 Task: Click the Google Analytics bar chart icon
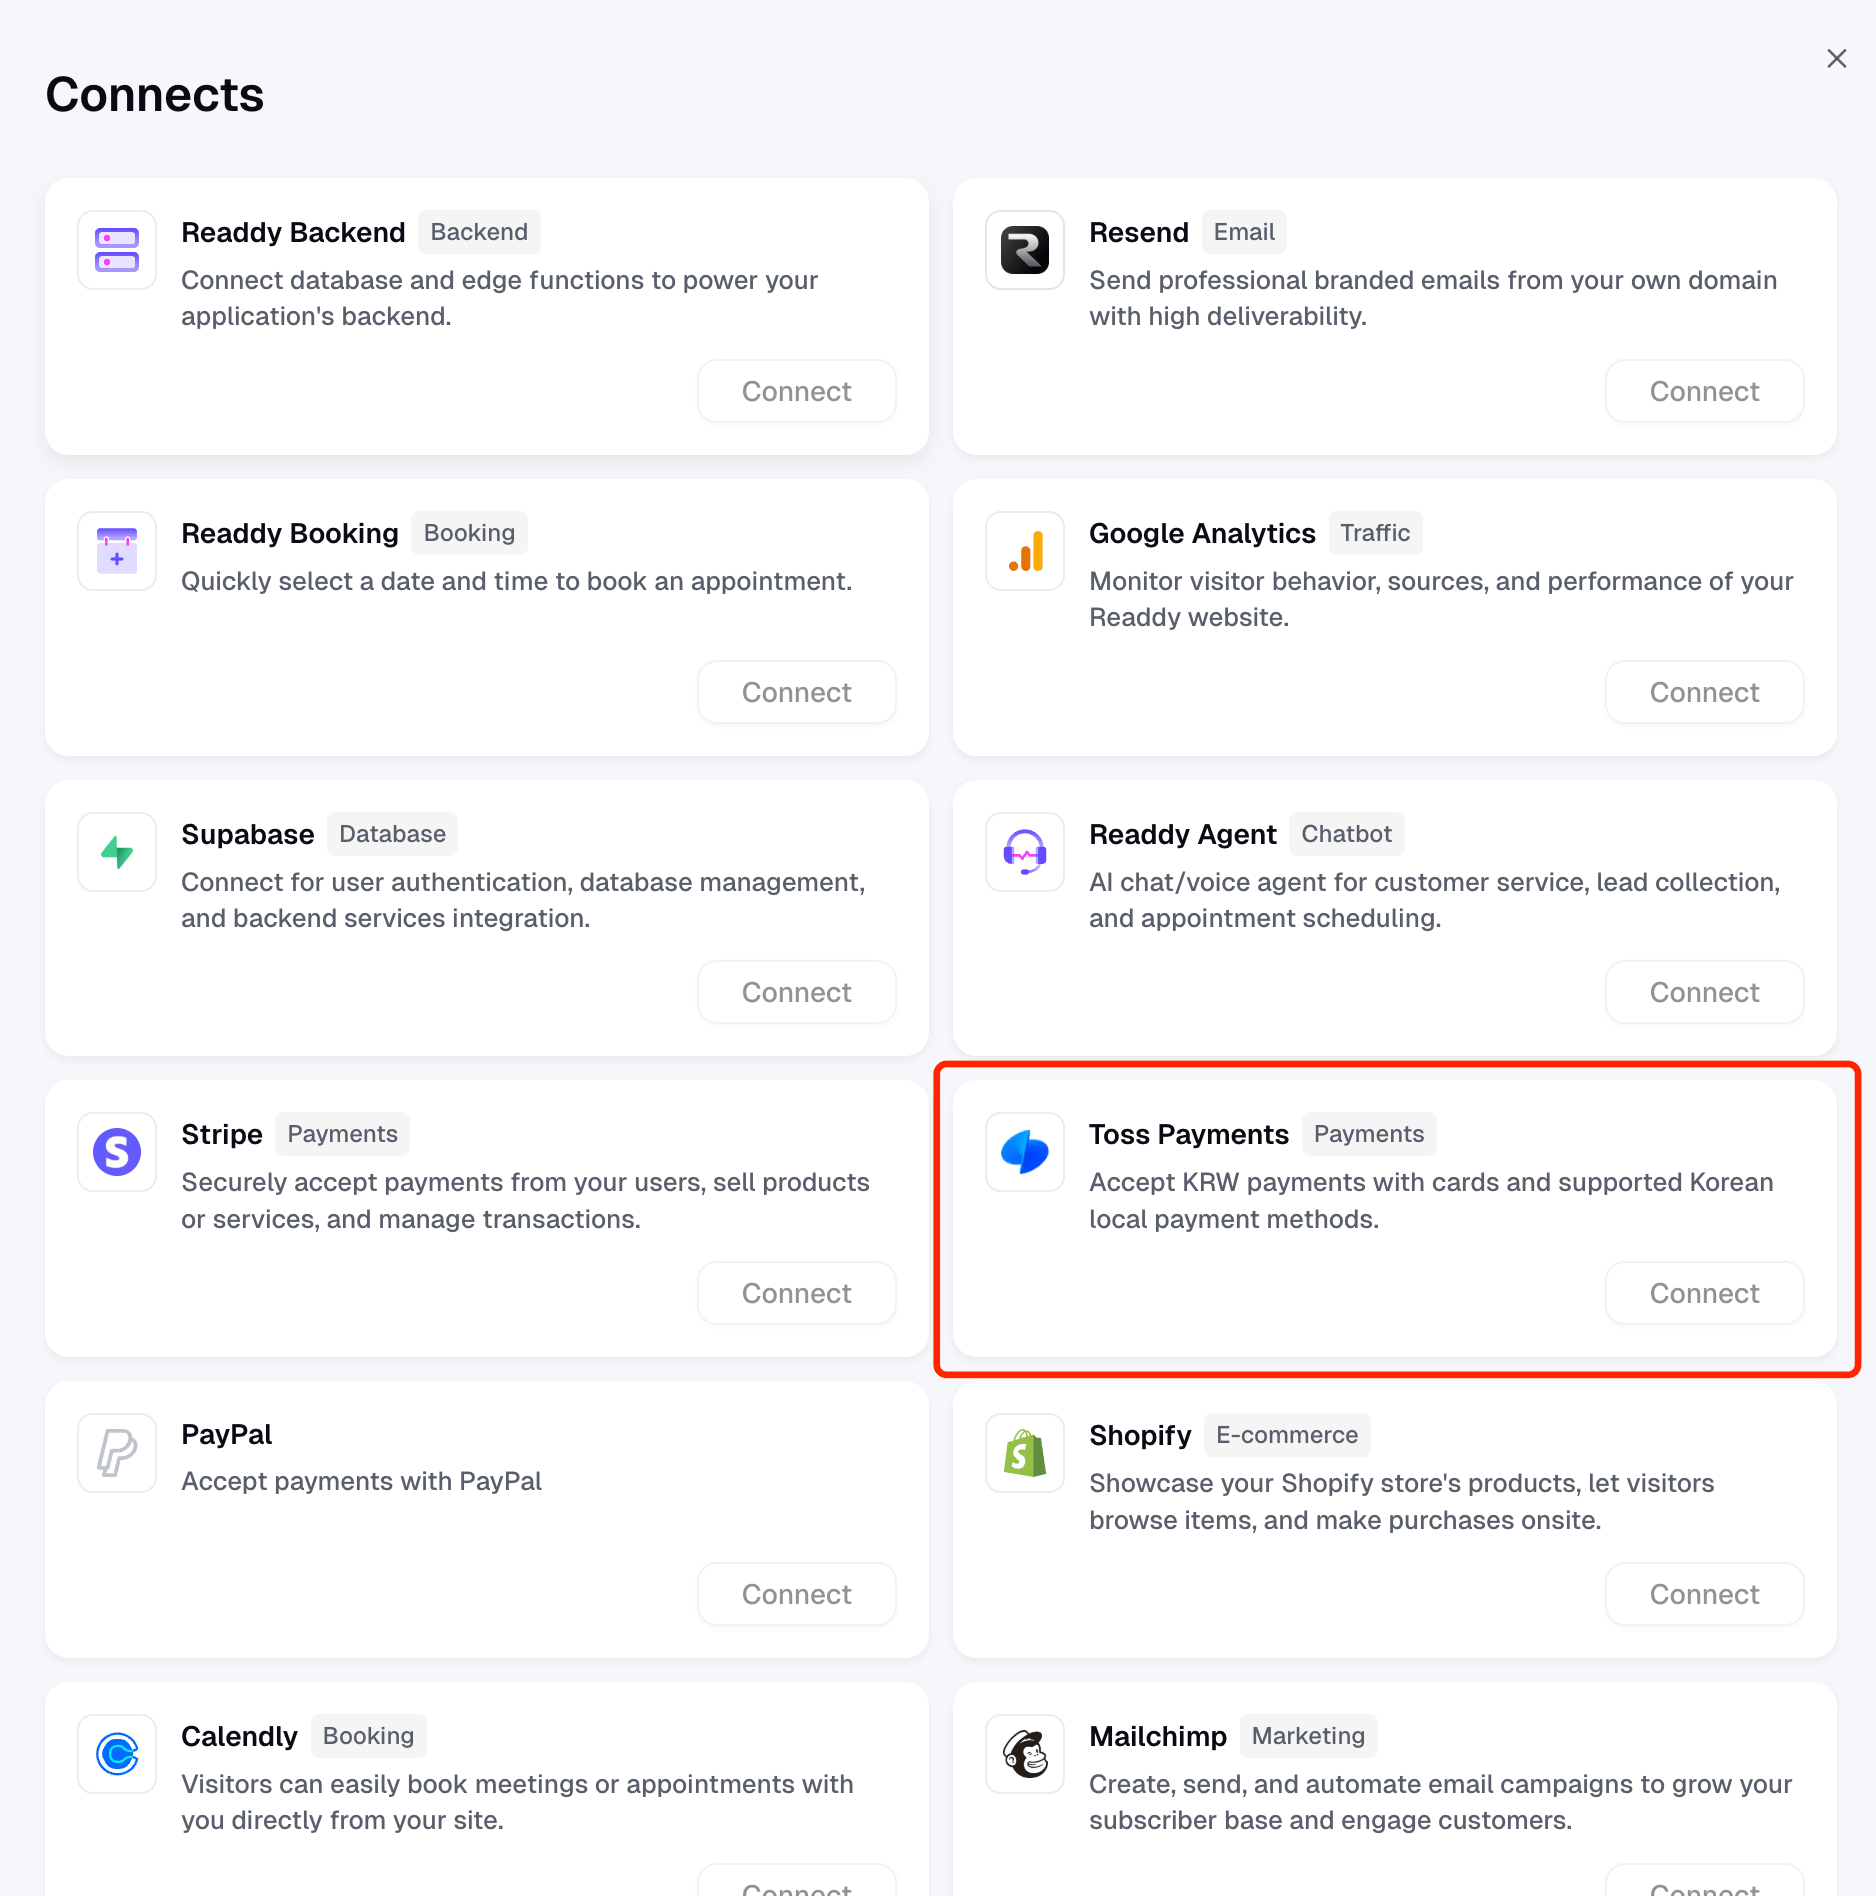(x=1025, y=551)
